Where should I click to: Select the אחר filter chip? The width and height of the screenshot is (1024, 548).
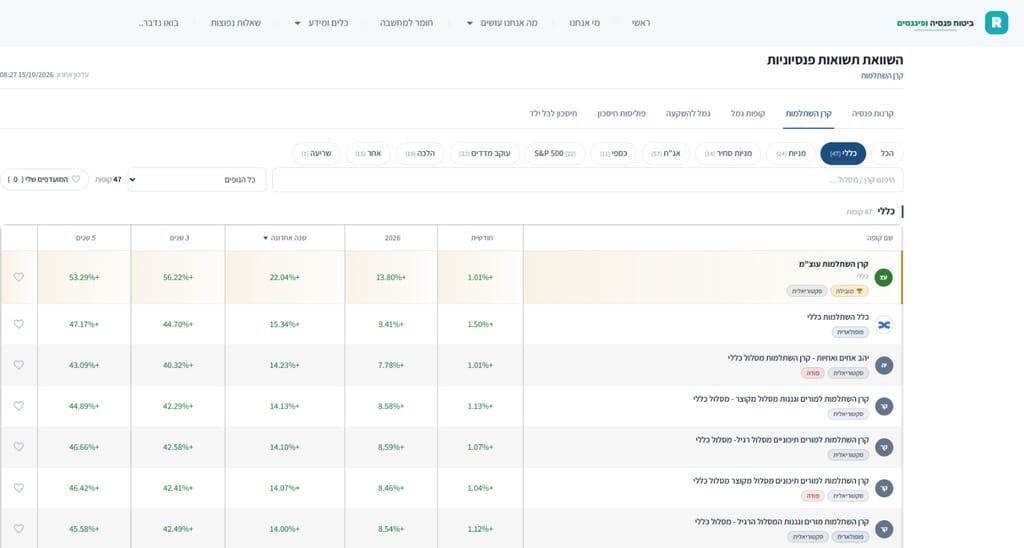click(368, 153)
